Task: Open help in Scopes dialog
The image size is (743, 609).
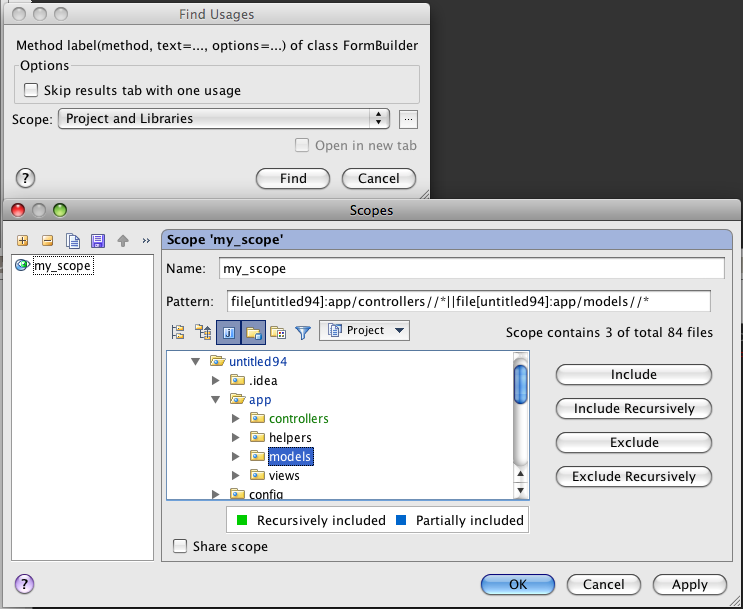Action: (x=25, y=583)
